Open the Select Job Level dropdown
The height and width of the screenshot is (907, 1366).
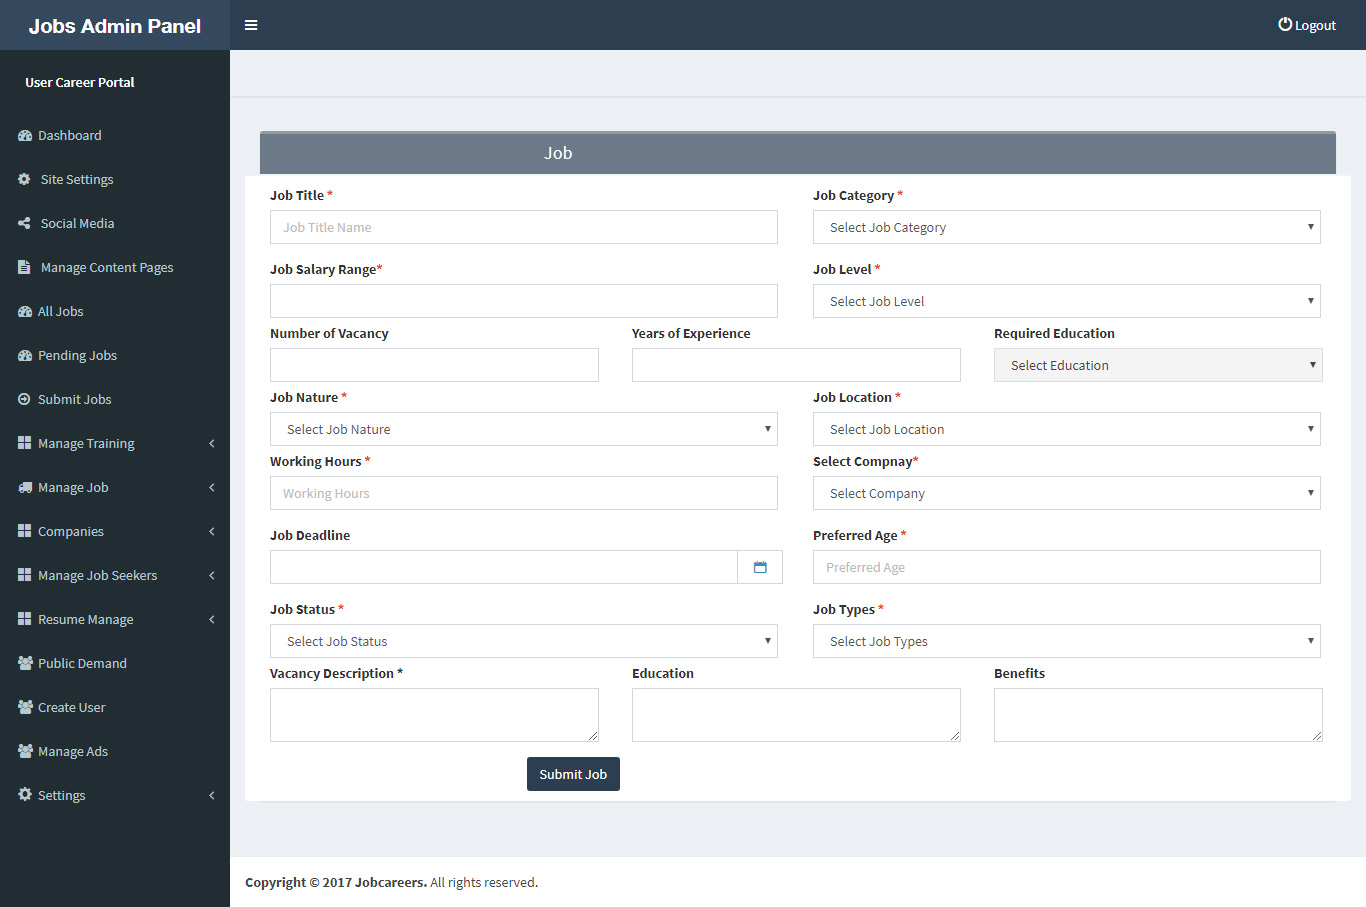1066,301
